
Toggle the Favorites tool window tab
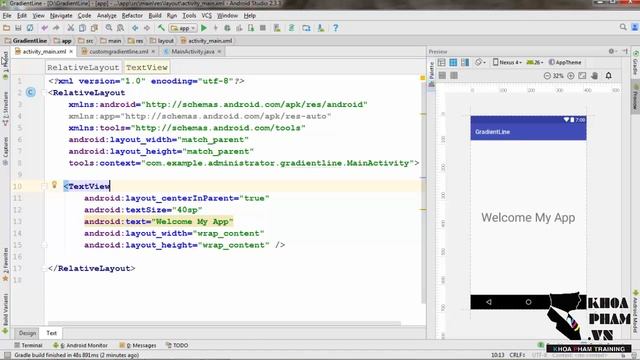point(5,264)
